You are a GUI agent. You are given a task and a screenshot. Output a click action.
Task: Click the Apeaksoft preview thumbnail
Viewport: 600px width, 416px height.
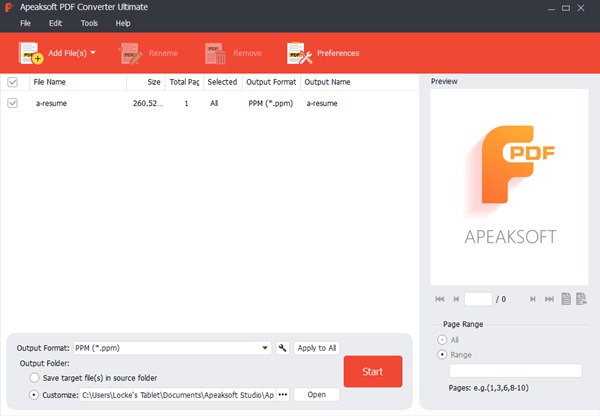click(509, 187)
